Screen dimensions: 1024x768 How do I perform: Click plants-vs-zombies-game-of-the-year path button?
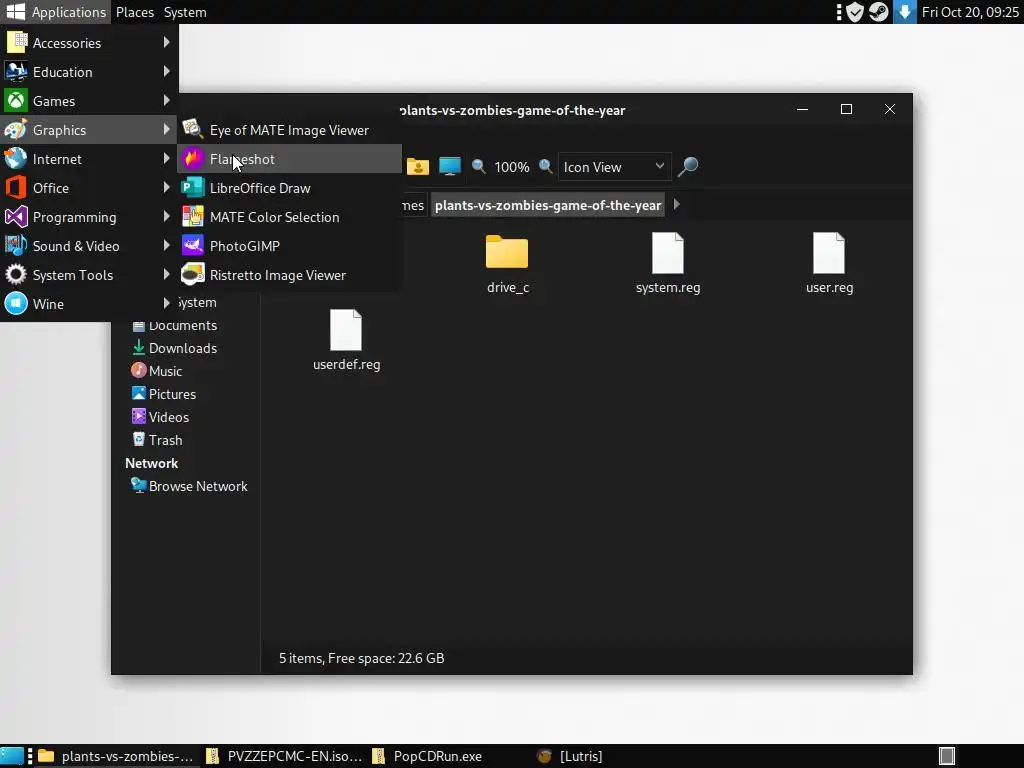[548, 205]
